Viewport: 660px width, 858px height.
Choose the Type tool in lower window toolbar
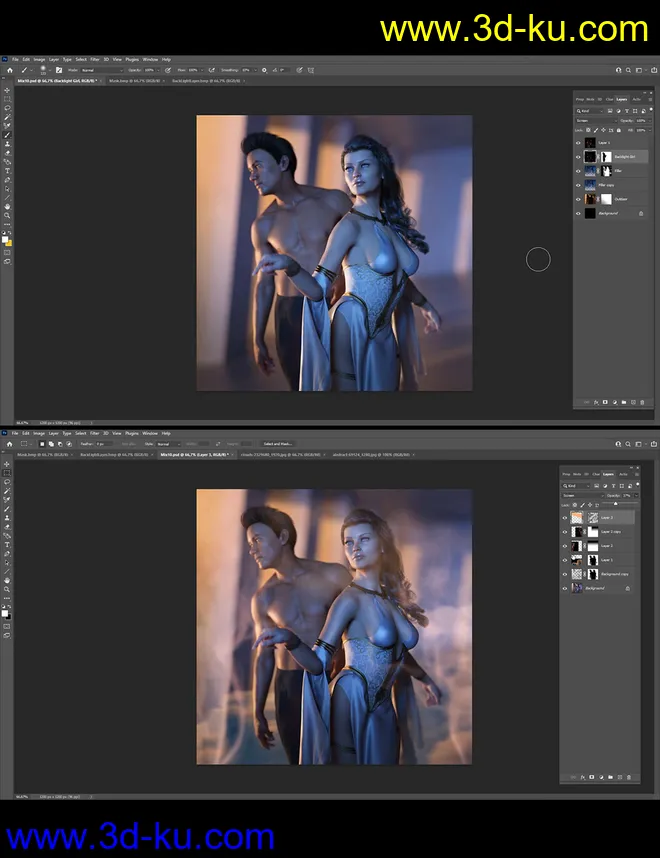tap(7, 544)
